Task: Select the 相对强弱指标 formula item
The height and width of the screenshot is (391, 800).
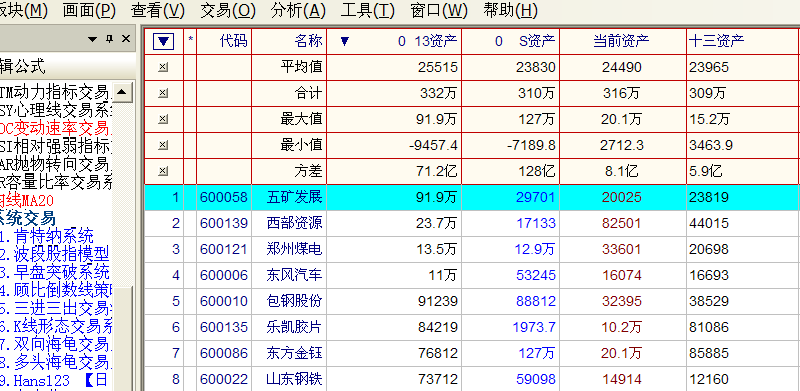Action: [56, 146]
